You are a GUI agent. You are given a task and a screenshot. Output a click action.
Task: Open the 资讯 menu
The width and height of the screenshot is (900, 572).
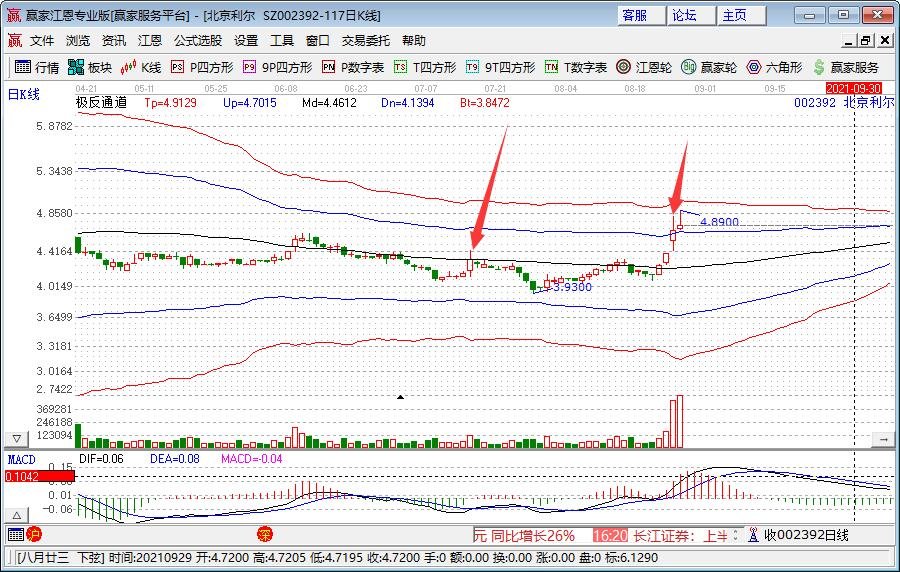click(114, 41)
